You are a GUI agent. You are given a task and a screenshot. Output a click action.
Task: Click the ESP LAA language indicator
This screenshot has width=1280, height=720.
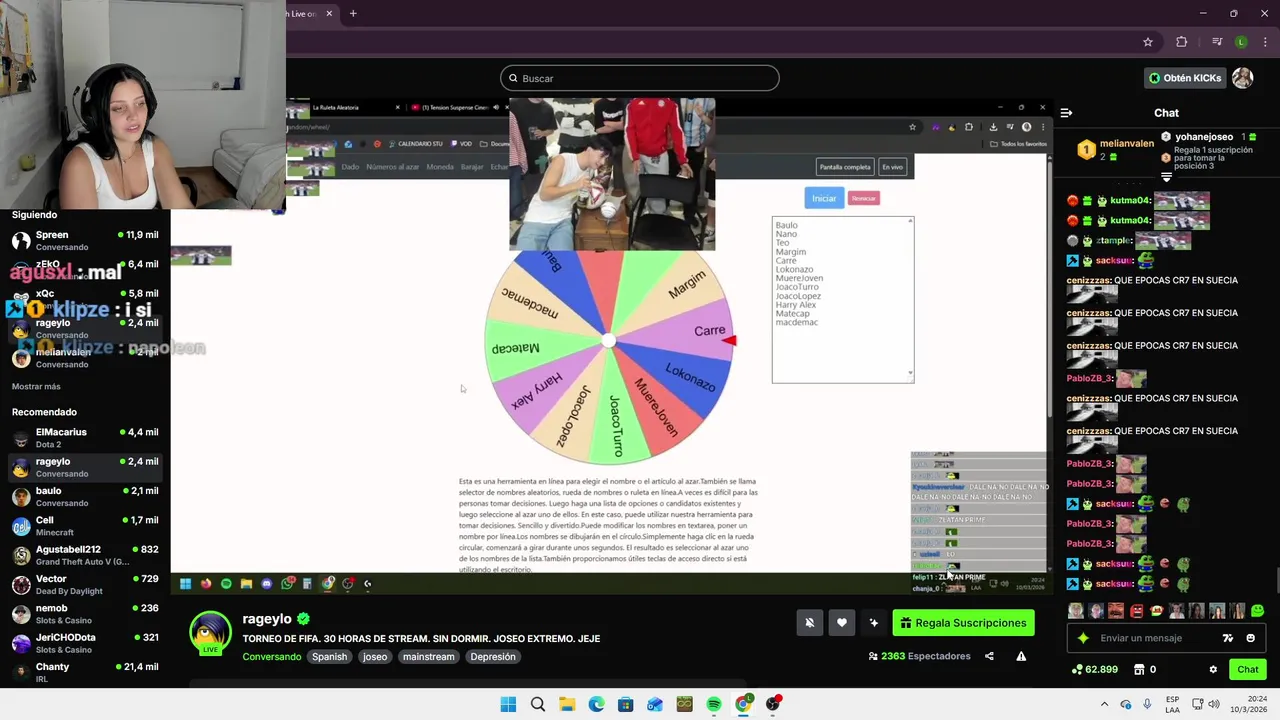pyautogui.click(x=1173, y=704)
